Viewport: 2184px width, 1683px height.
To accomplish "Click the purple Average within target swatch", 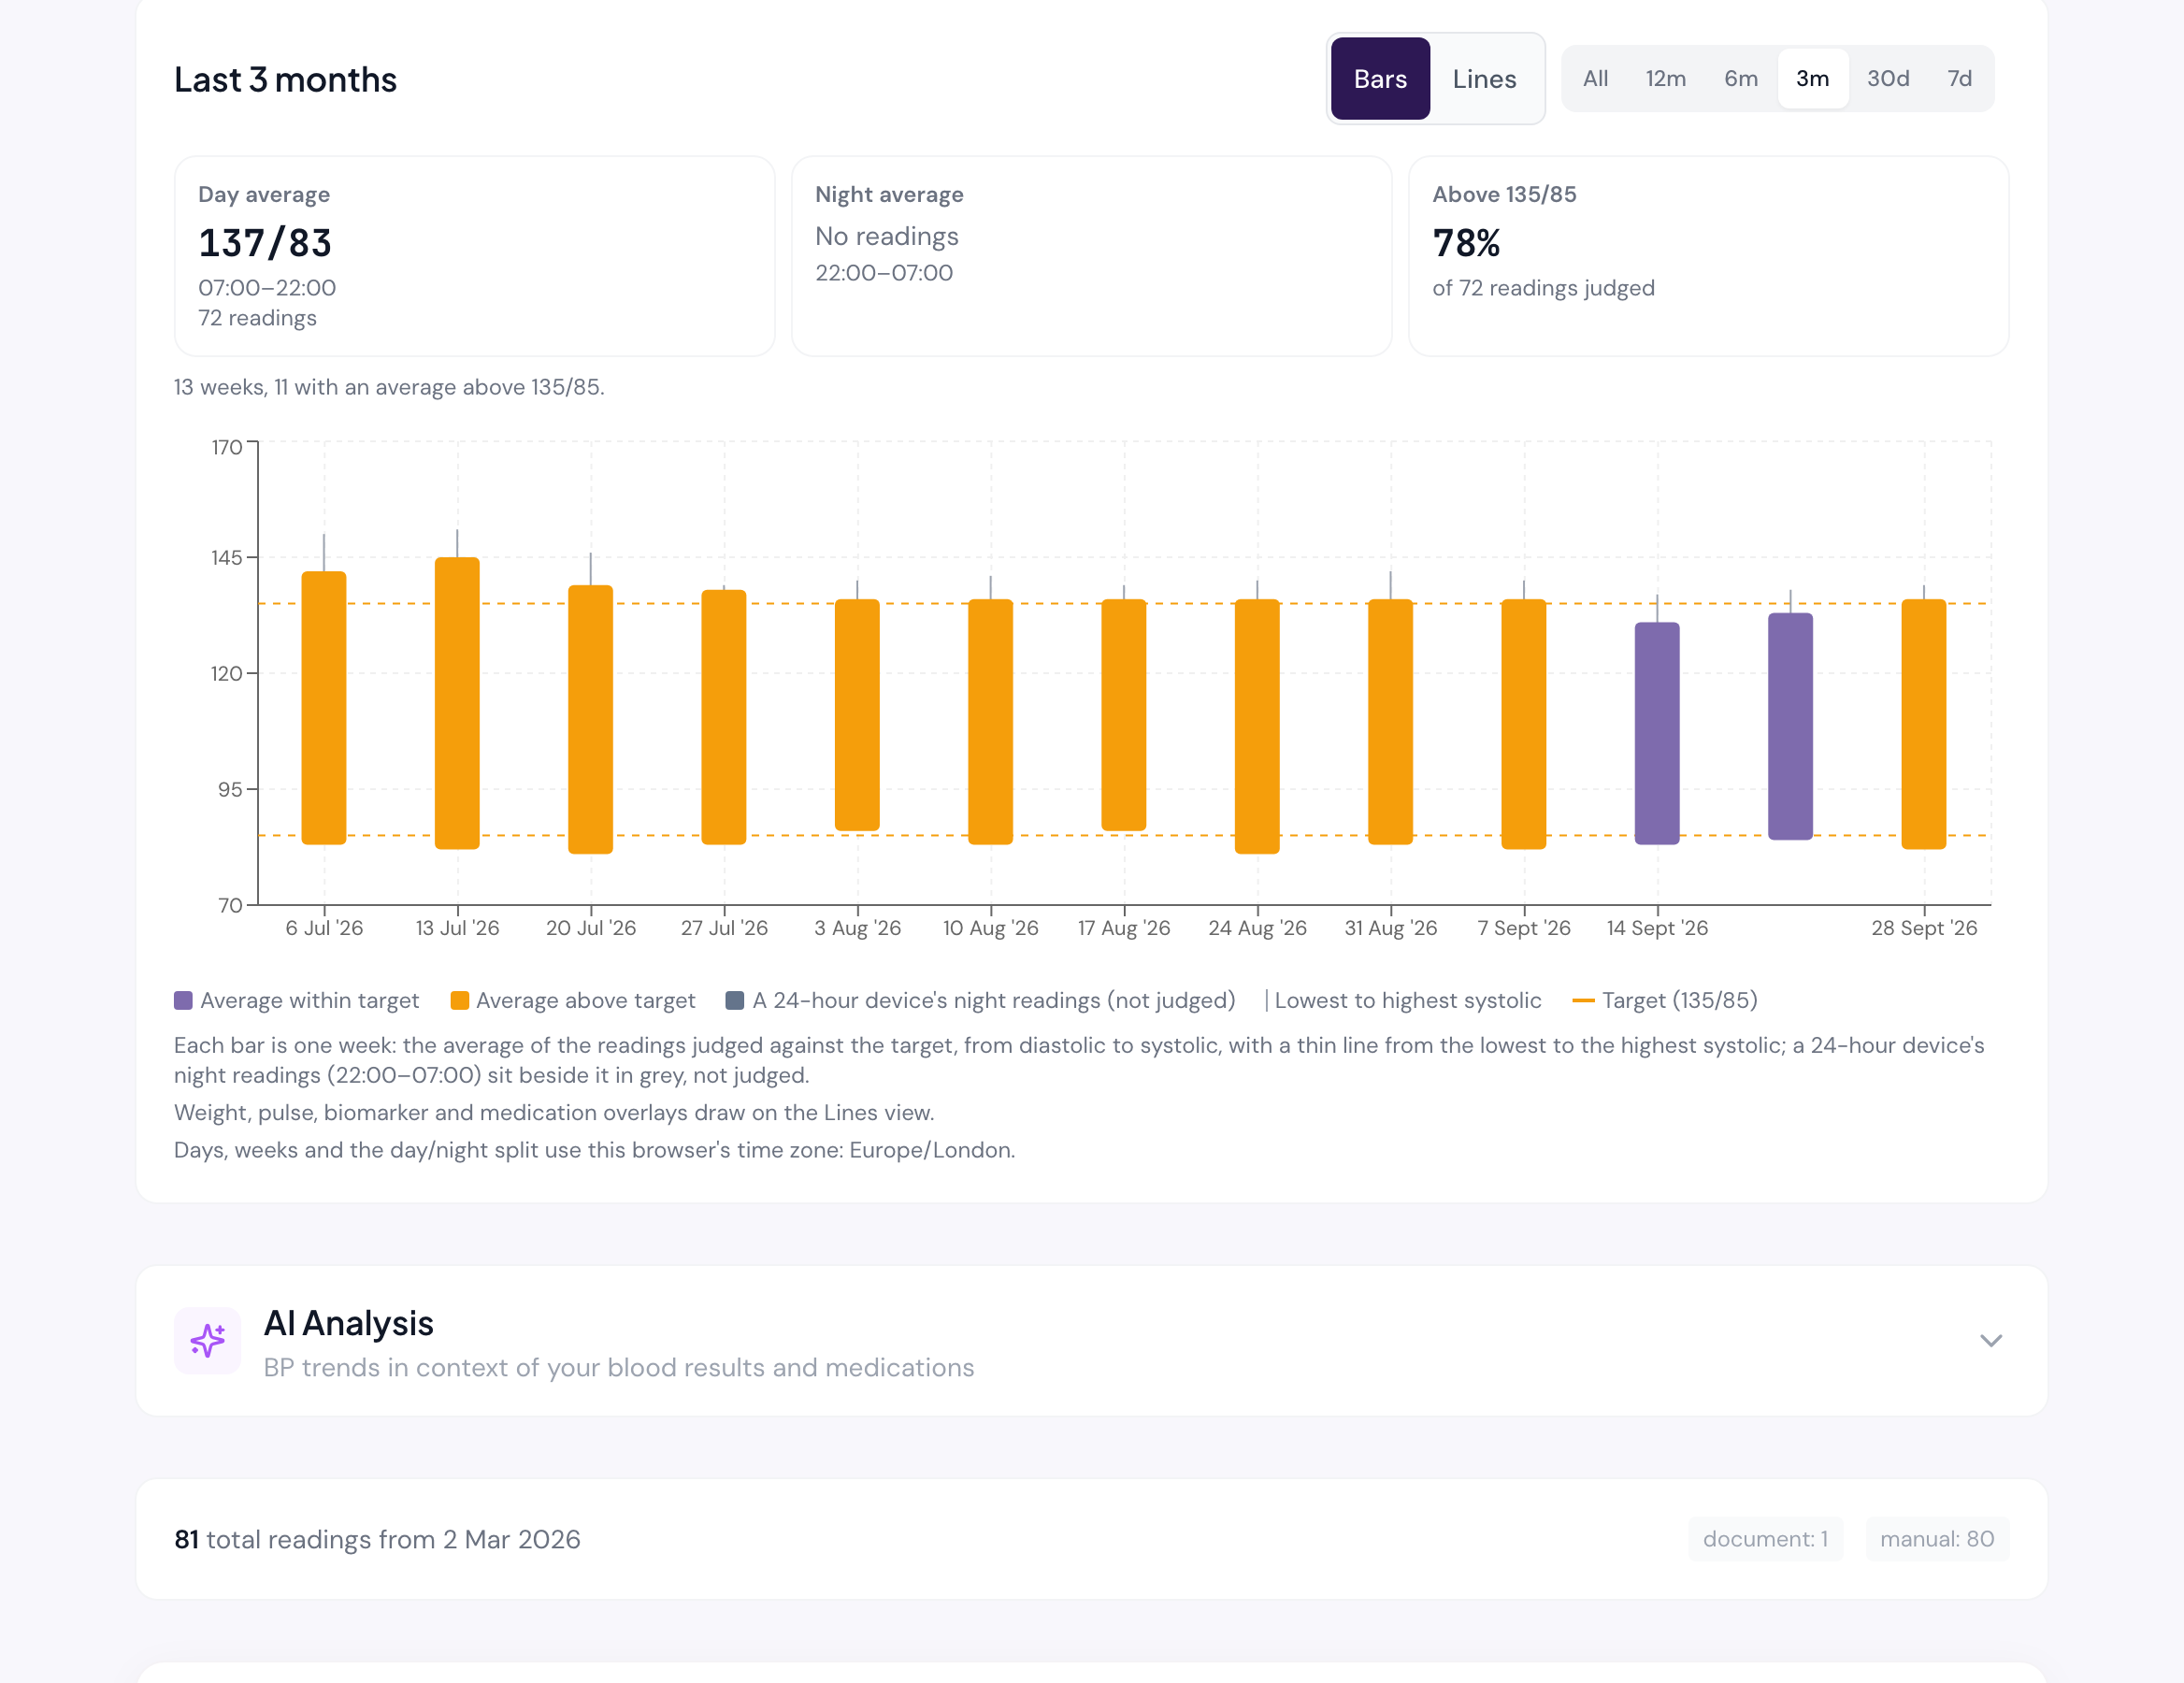I will (x=183, y=1000).
